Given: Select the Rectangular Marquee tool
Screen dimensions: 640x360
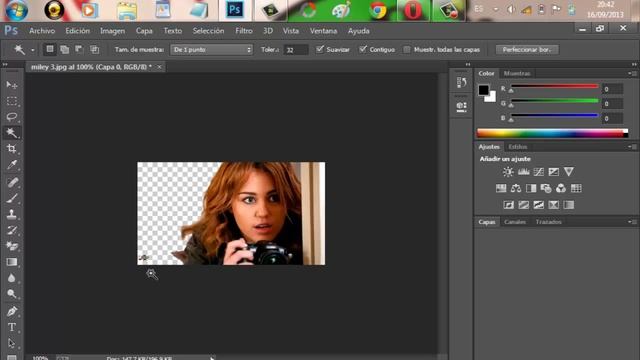Looking at the screenshot, I should click(x=11, y=101).
